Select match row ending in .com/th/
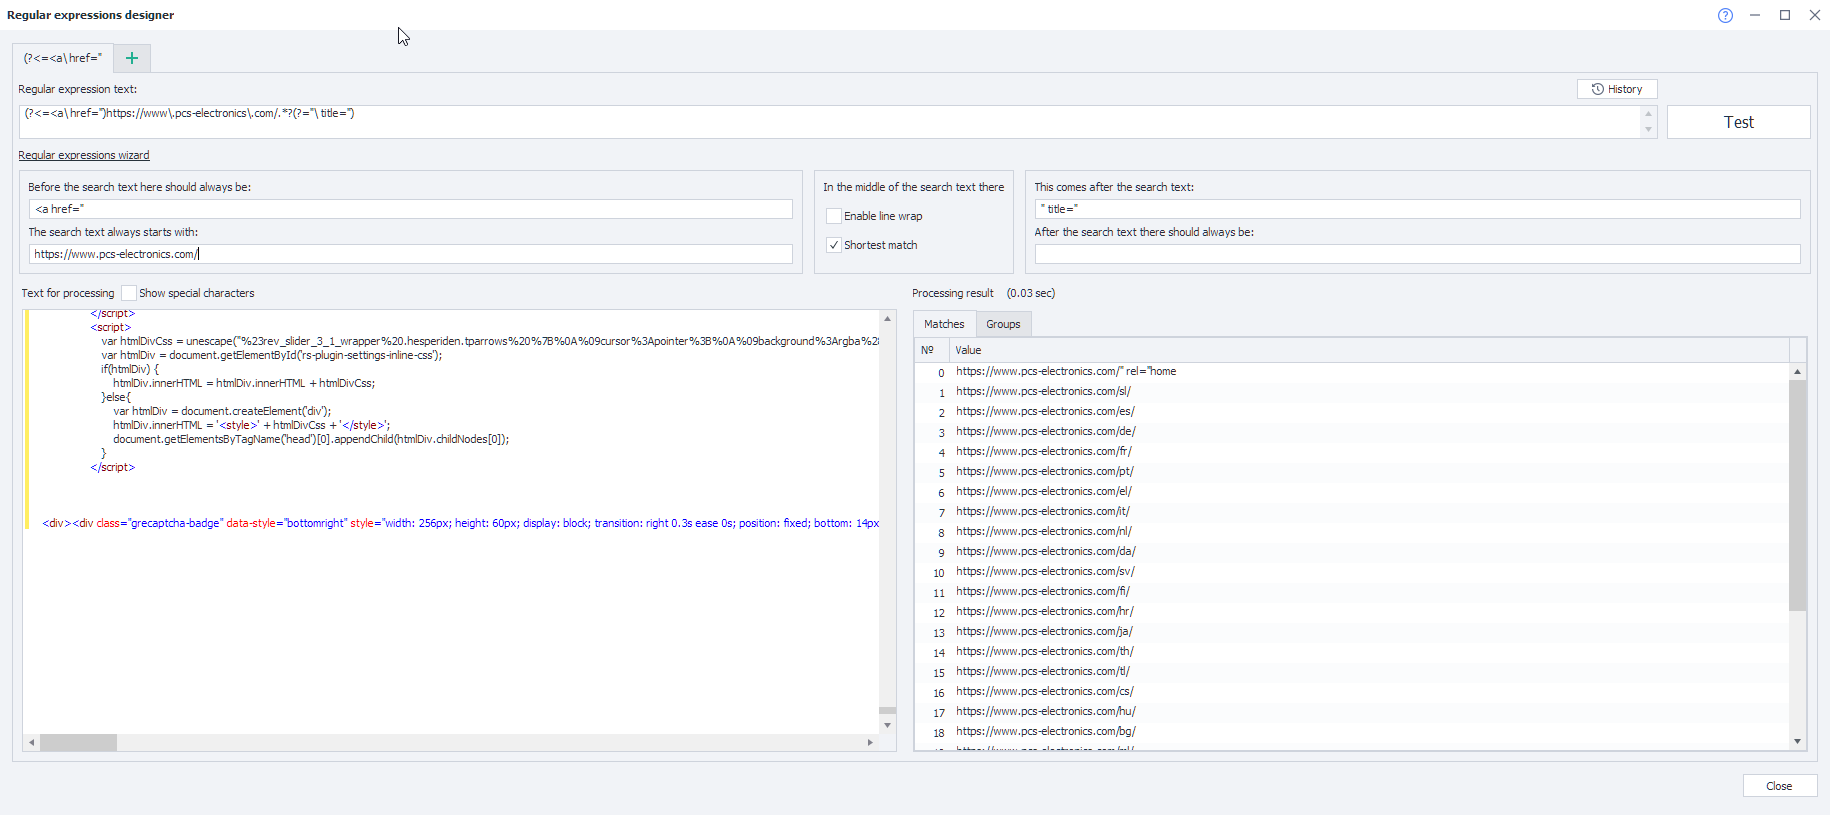The image size is (1830, 815). [1351, 651]
